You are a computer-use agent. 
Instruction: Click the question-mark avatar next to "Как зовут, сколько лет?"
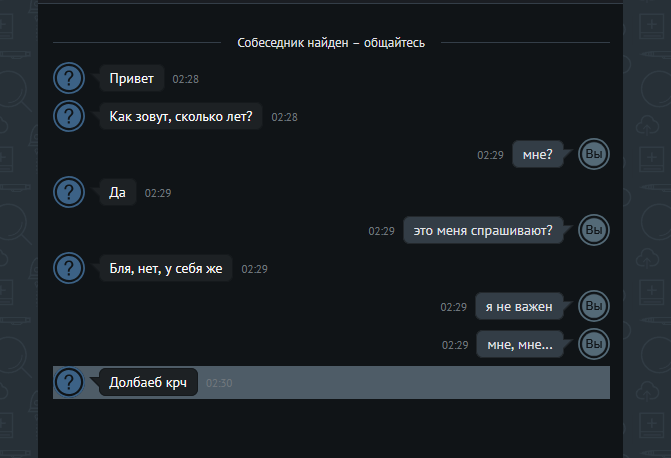tap(69, 116)
